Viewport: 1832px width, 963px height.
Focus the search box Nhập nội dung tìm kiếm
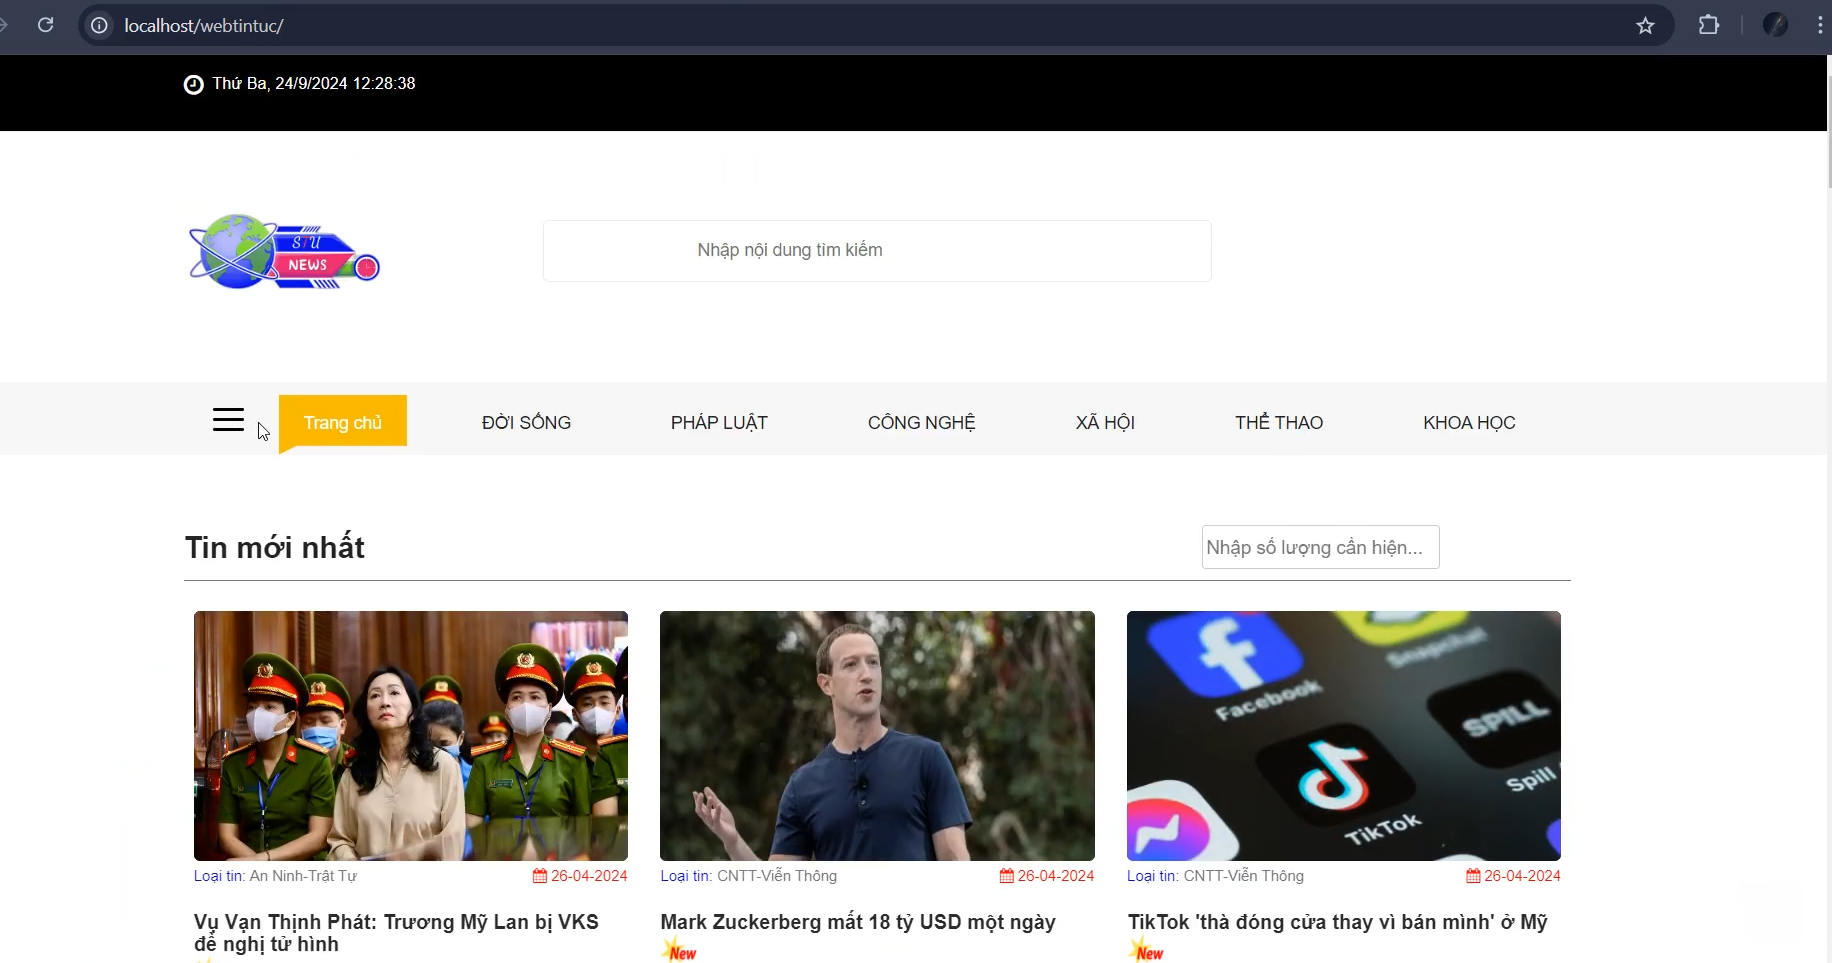tap(877, 251)
